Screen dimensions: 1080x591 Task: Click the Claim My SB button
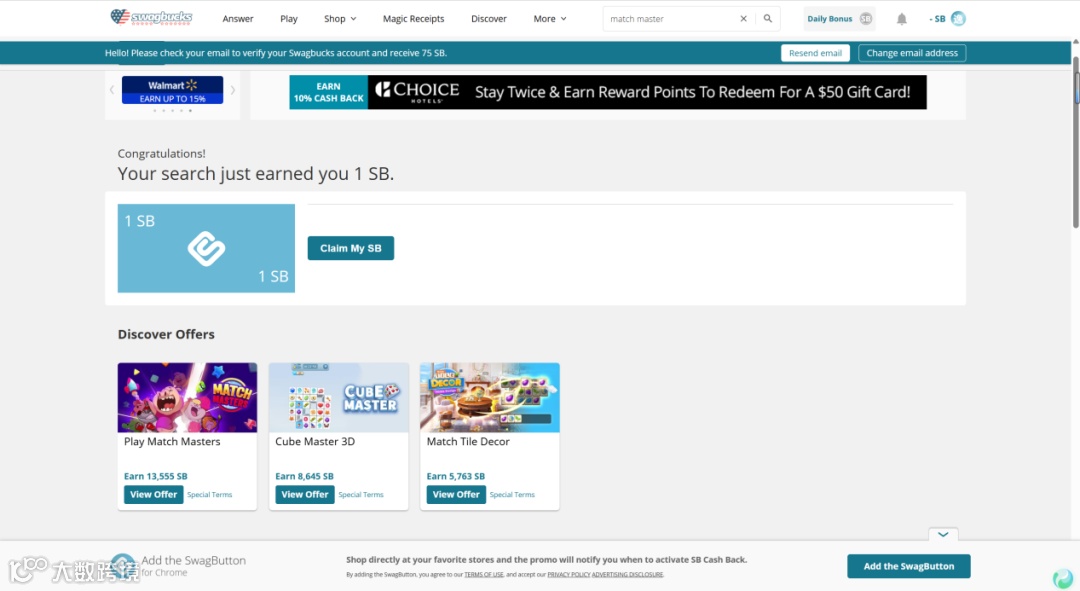(x=351, y=248)
